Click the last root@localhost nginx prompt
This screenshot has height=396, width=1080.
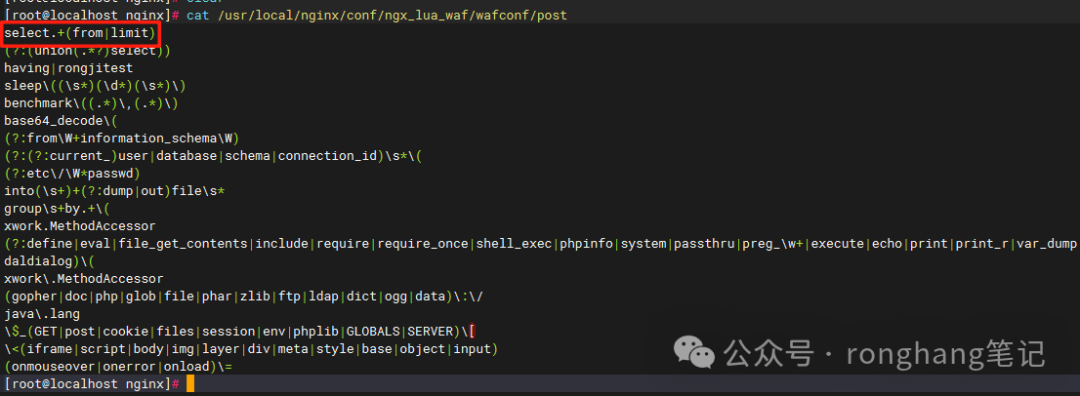click(92, 384)
